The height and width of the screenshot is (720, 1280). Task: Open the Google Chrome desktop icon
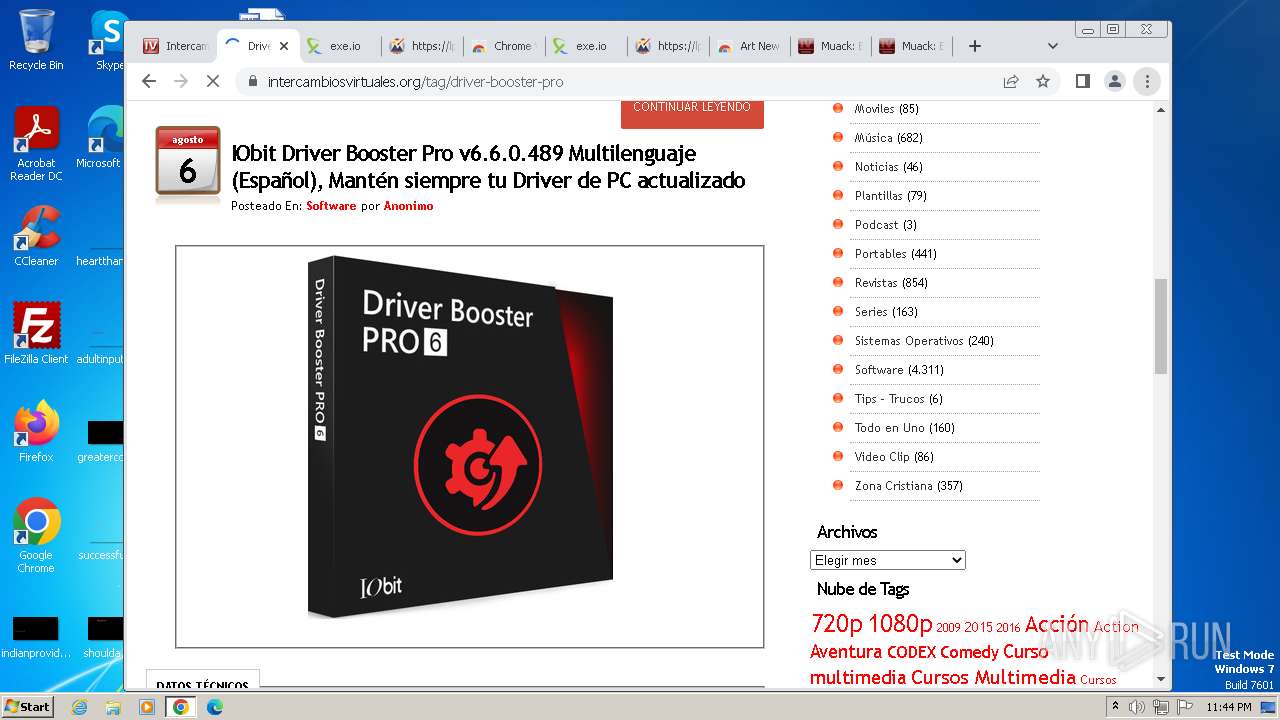(36, 536)
